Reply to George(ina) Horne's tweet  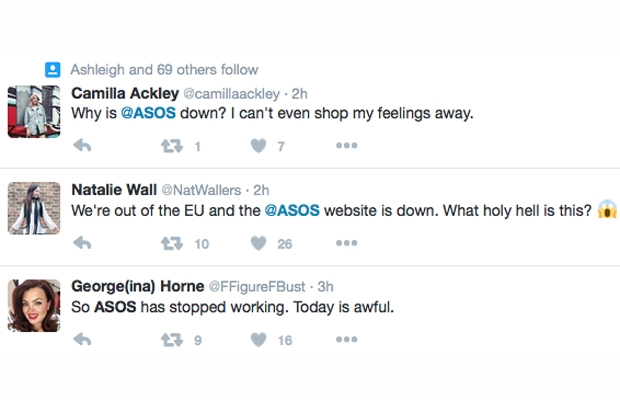coord(83,340)
